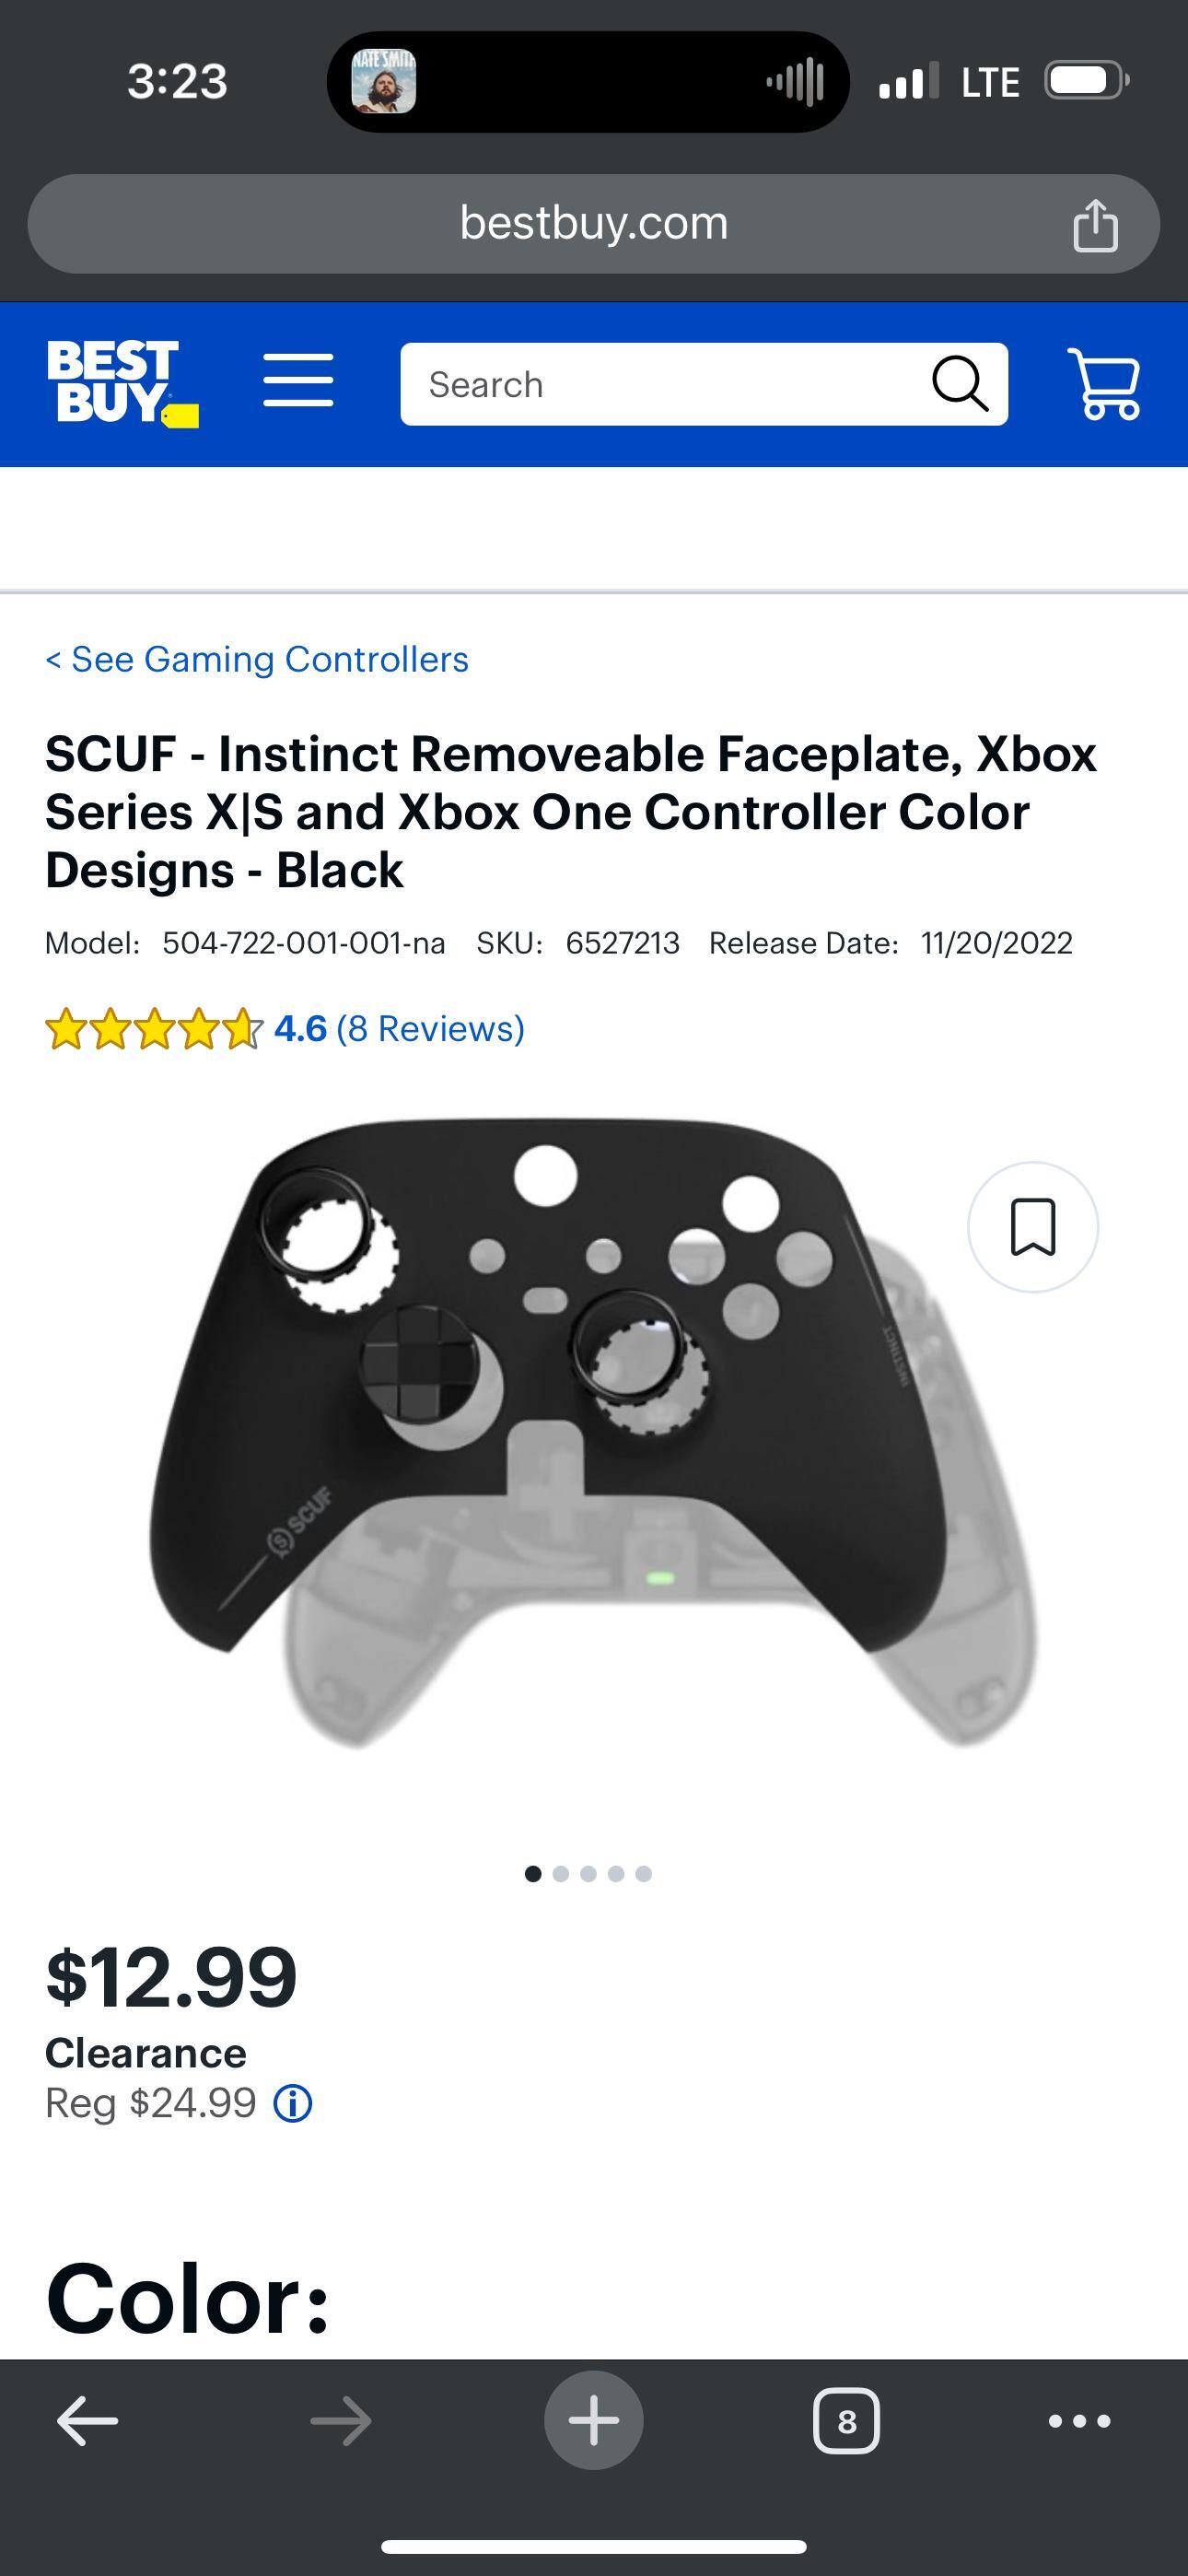Open the Best Buy home logo
1188x2576 pixels.
[121, 383]
